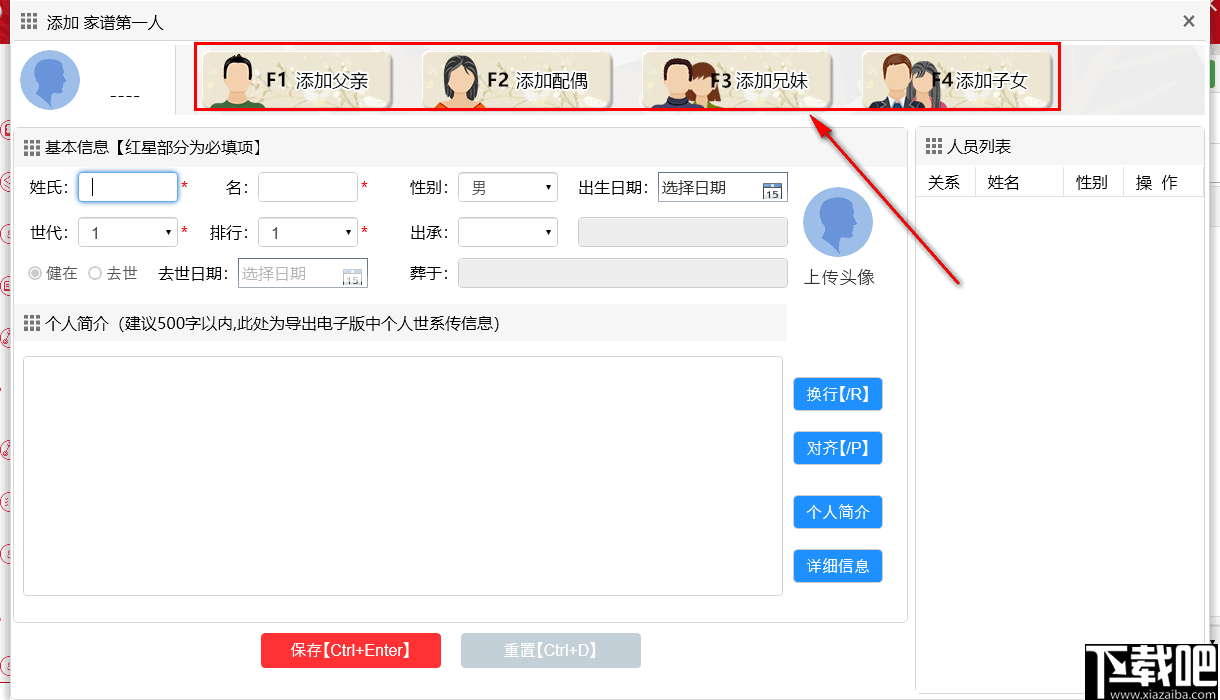Open the 排行 birth order dropdown
Viewport: 1220px width, 700px height.
(x=308, y=232)
